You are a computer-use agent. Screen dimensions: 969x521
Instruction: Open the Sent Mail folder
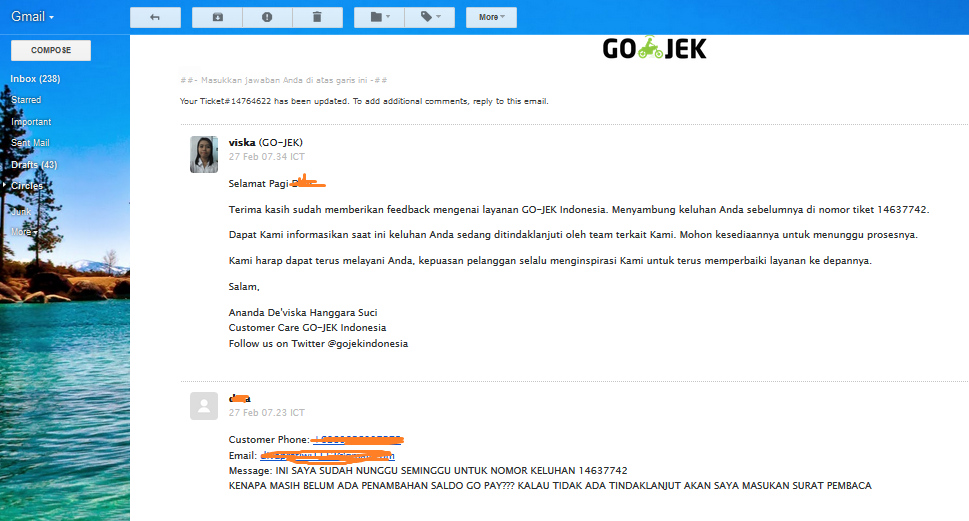[30, 143]
